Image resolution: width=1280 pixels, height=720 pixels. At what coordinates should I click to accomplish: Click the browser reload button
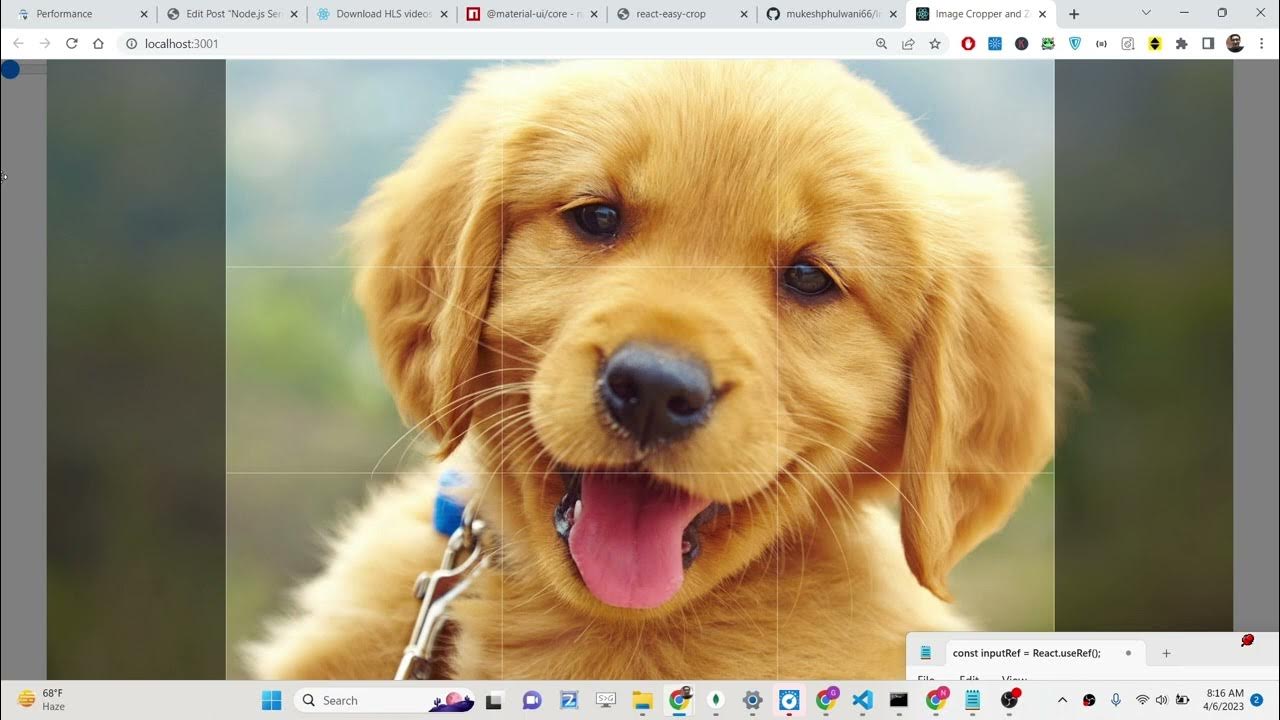tap(71, 44)
